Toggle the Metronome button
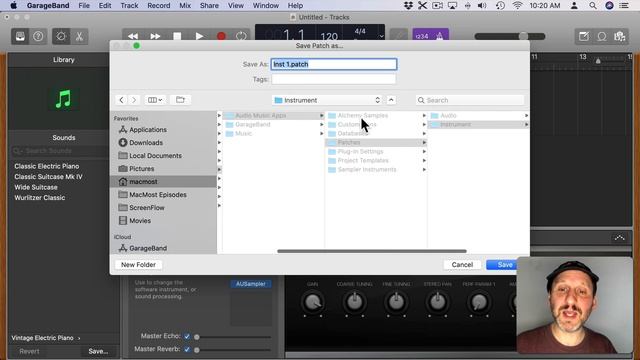The image size is (640, 360). pos(440,36)
